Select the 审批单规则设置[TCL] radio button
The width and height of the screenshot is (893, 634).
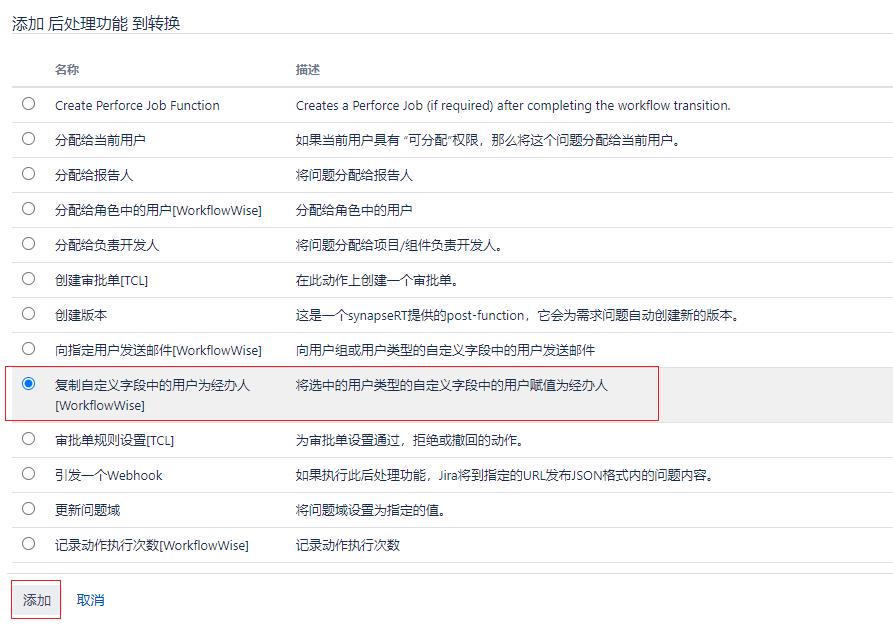click(28, 439)
